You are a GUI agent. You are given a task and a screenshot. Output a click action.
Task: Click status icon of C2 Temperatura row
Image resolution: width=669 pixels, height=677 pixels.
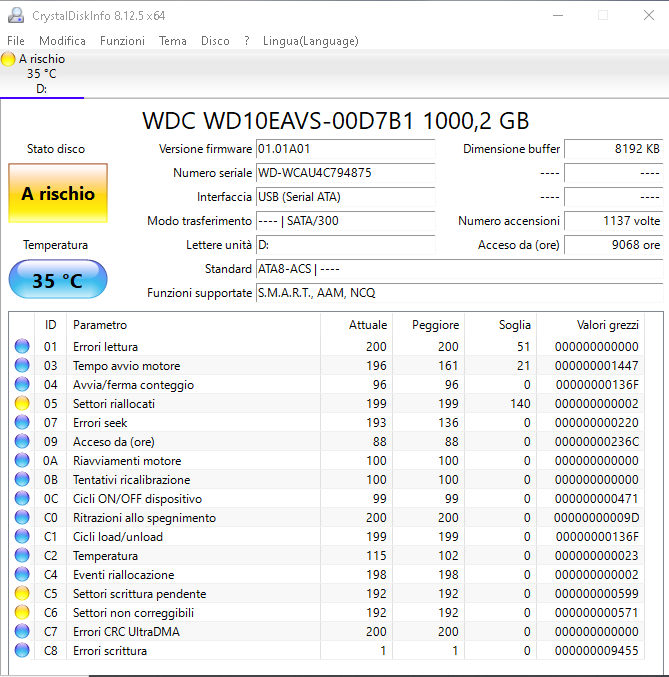click(x=22, y=555)
